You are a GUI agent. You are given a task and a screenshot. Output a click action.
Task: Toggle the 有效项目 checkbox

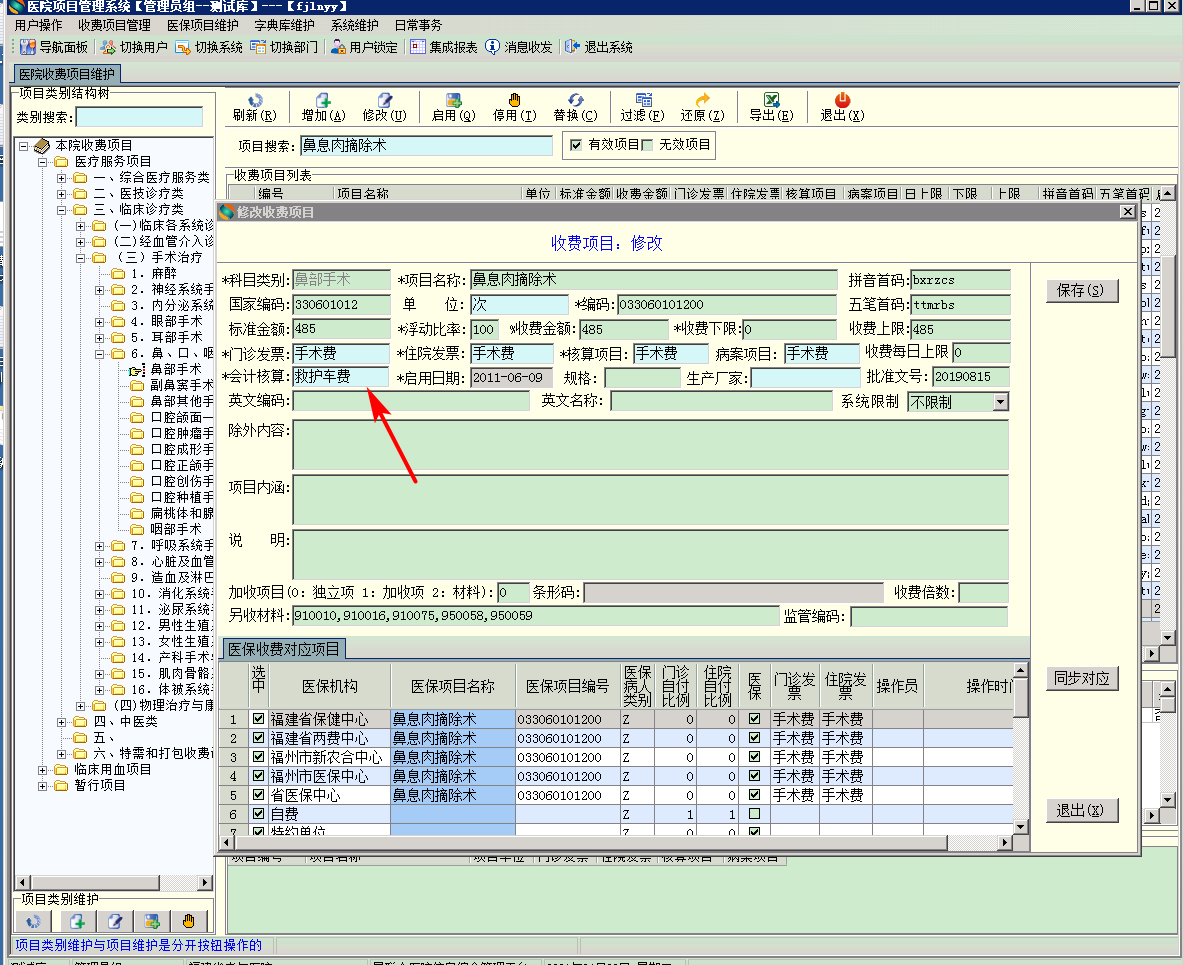tap(576, 145)
